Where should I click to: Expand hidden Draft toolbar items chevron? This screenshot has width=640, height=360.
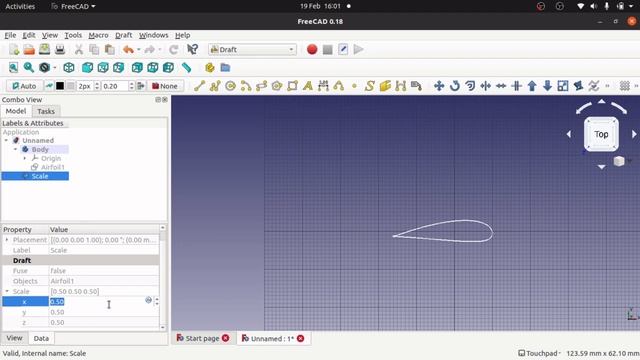(607, 86)
